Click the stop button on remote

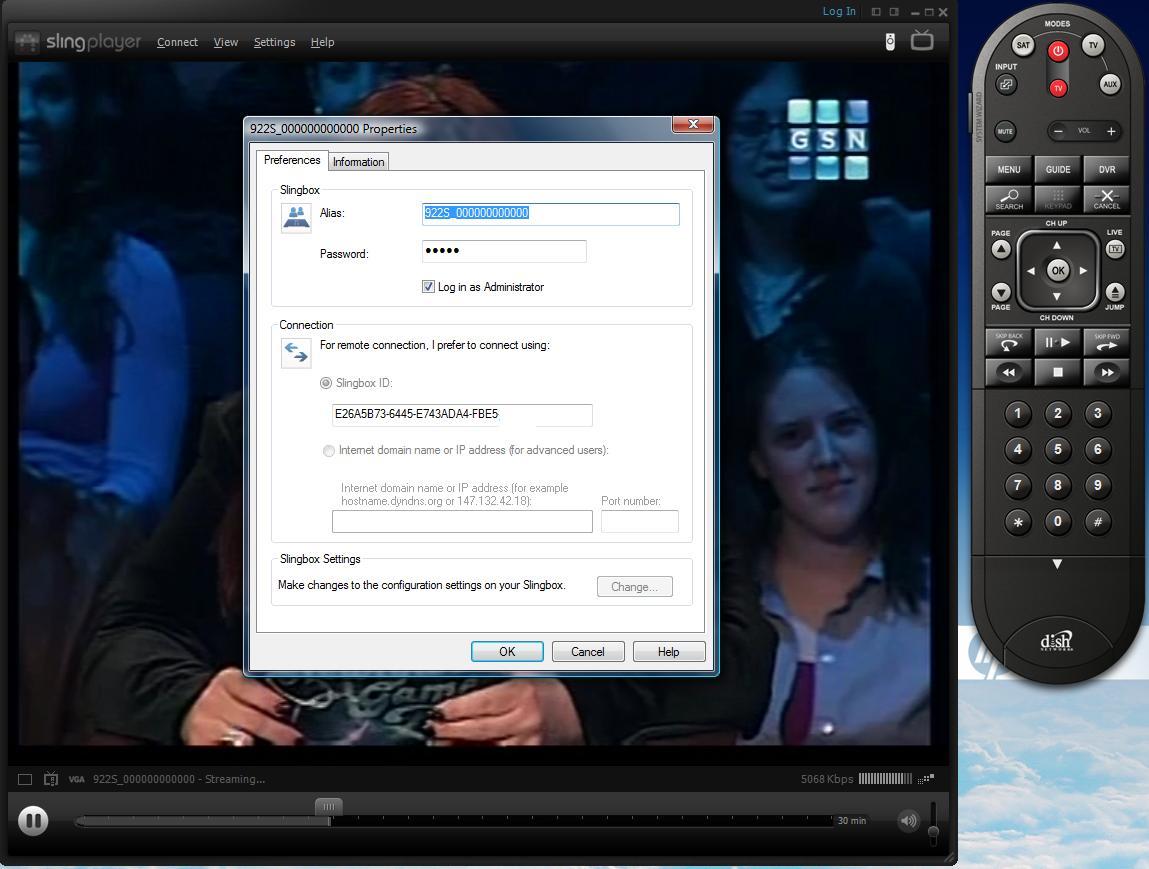pyautogui.click(x=1057, y=372)
